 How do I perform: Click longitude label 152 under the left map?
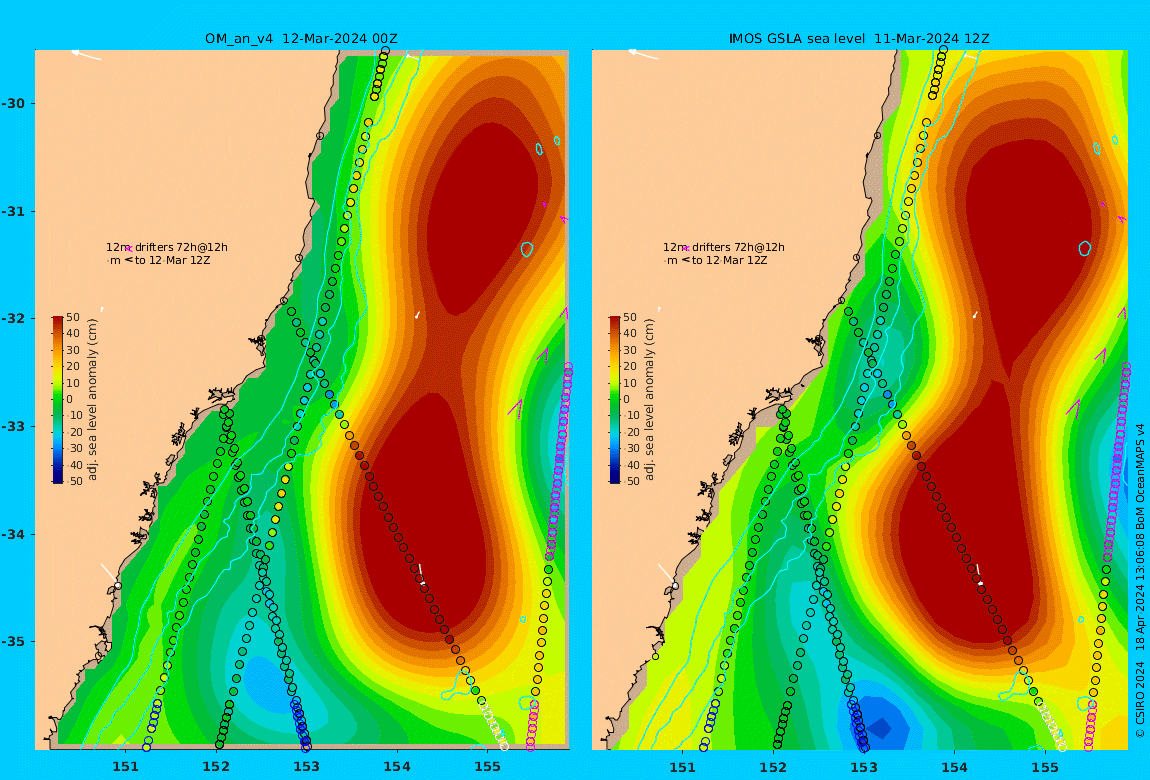pyautogui.click(x=216, y=767)
